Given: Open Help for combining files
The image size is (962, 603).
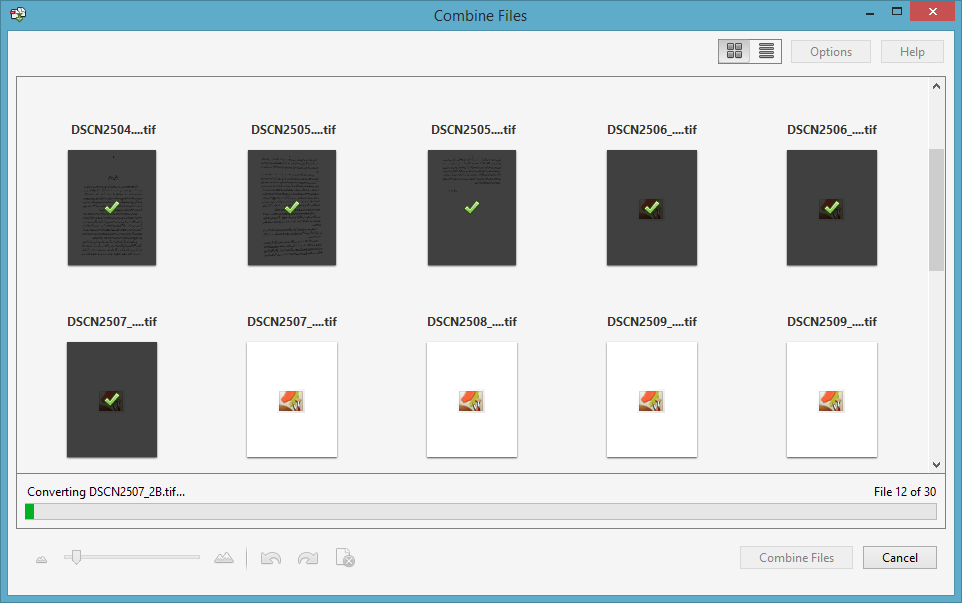Looking at the screenshot, I should [x=912, y=50].
